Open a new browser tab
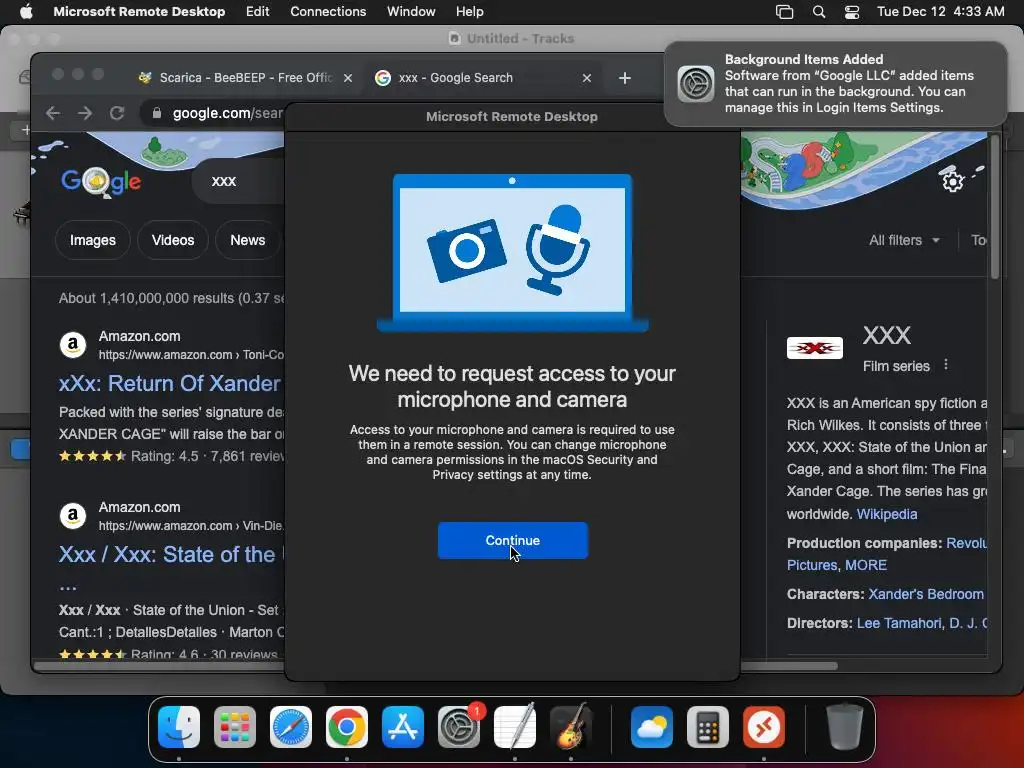 click(x=624, y=78)
